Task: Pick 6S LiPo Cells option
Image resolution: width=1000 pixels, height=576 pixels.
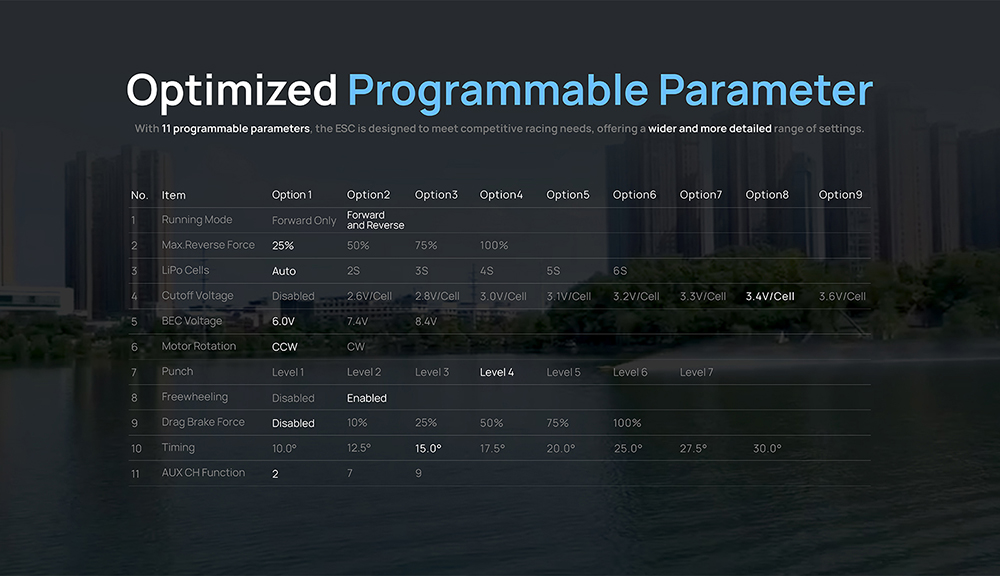Action: 620,271
